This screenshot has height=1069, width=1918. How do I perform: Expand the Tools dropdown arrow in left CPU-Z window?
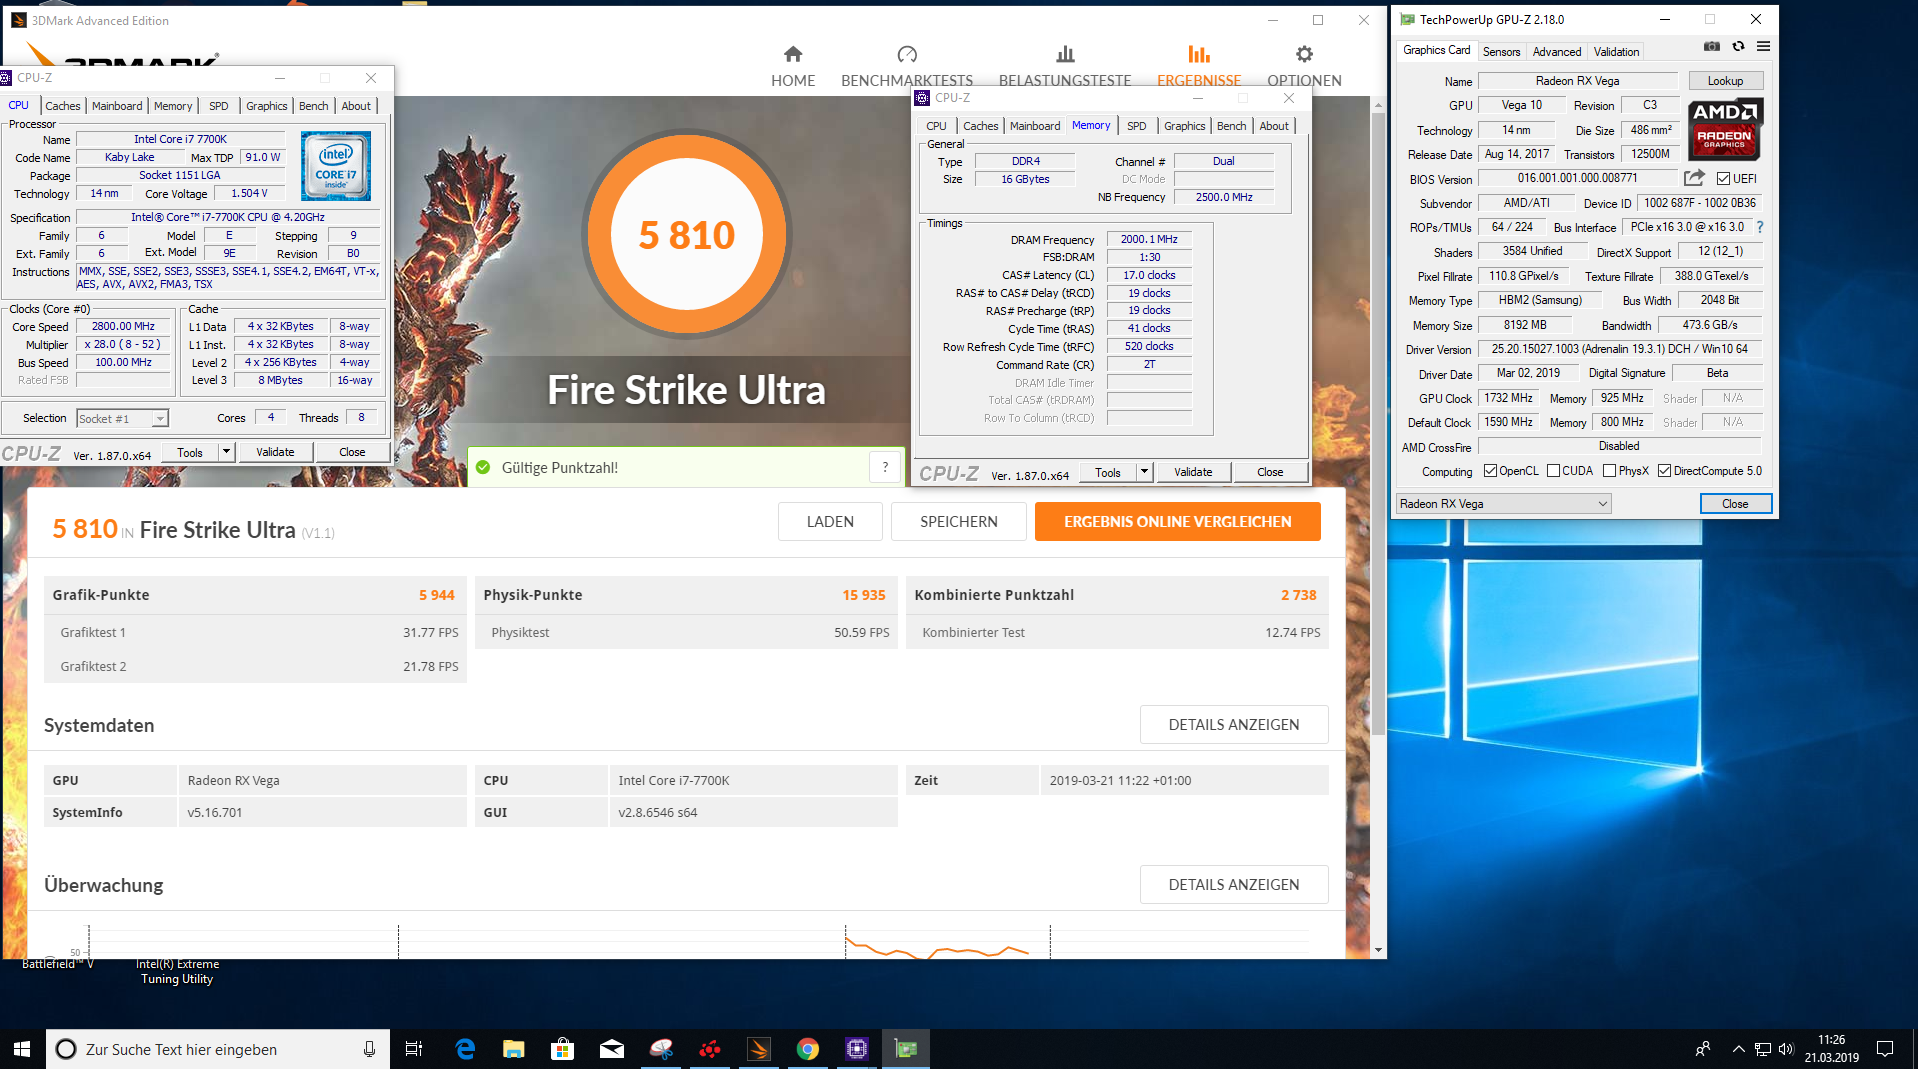(x=227, y=452)
